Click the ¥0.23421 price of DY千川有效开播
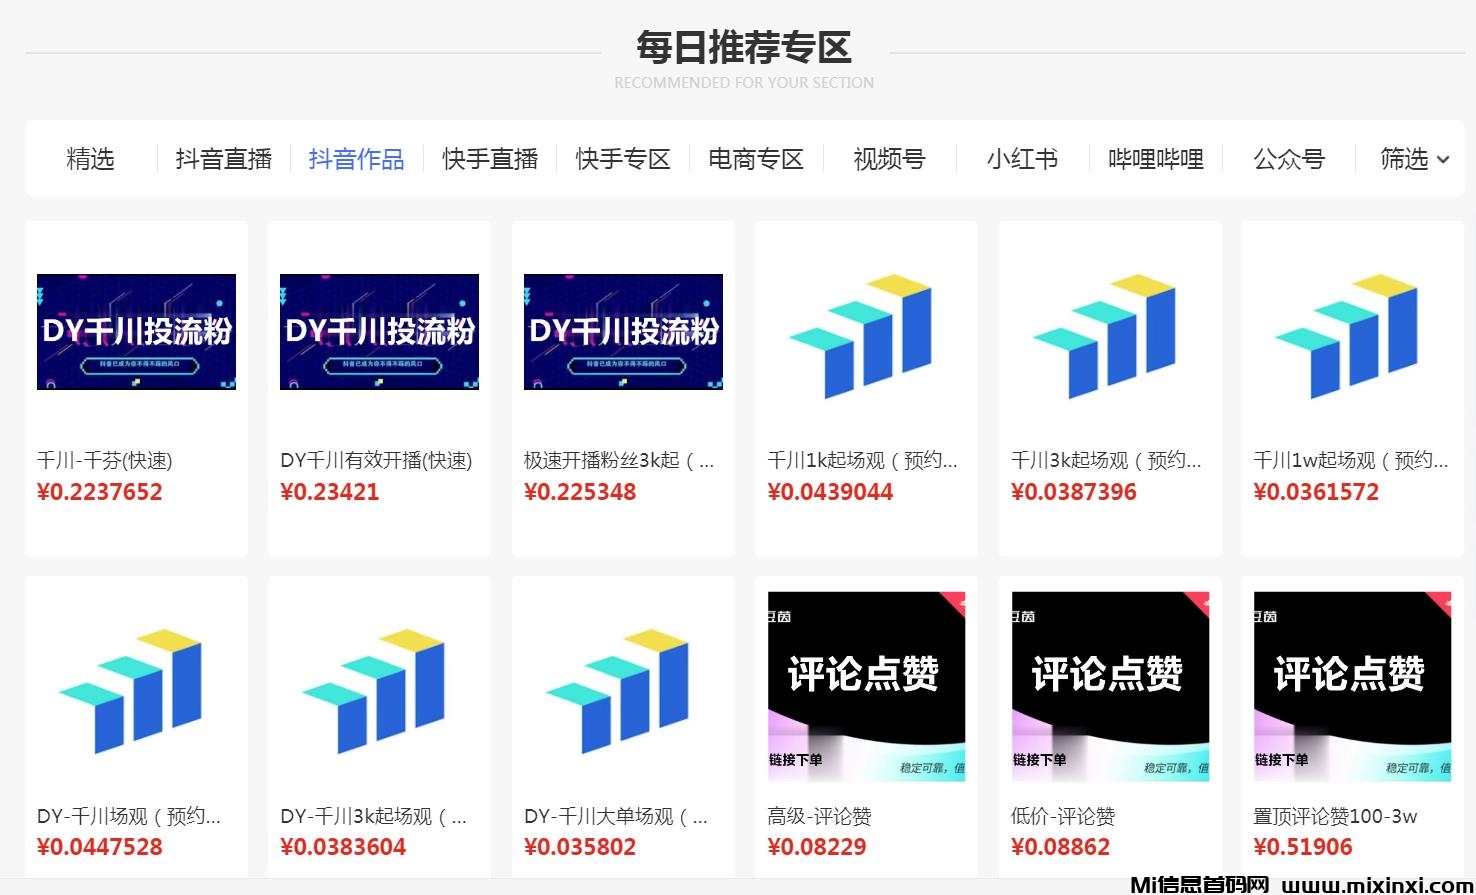This screenshot has height=895, width=1476. point(330,492)
